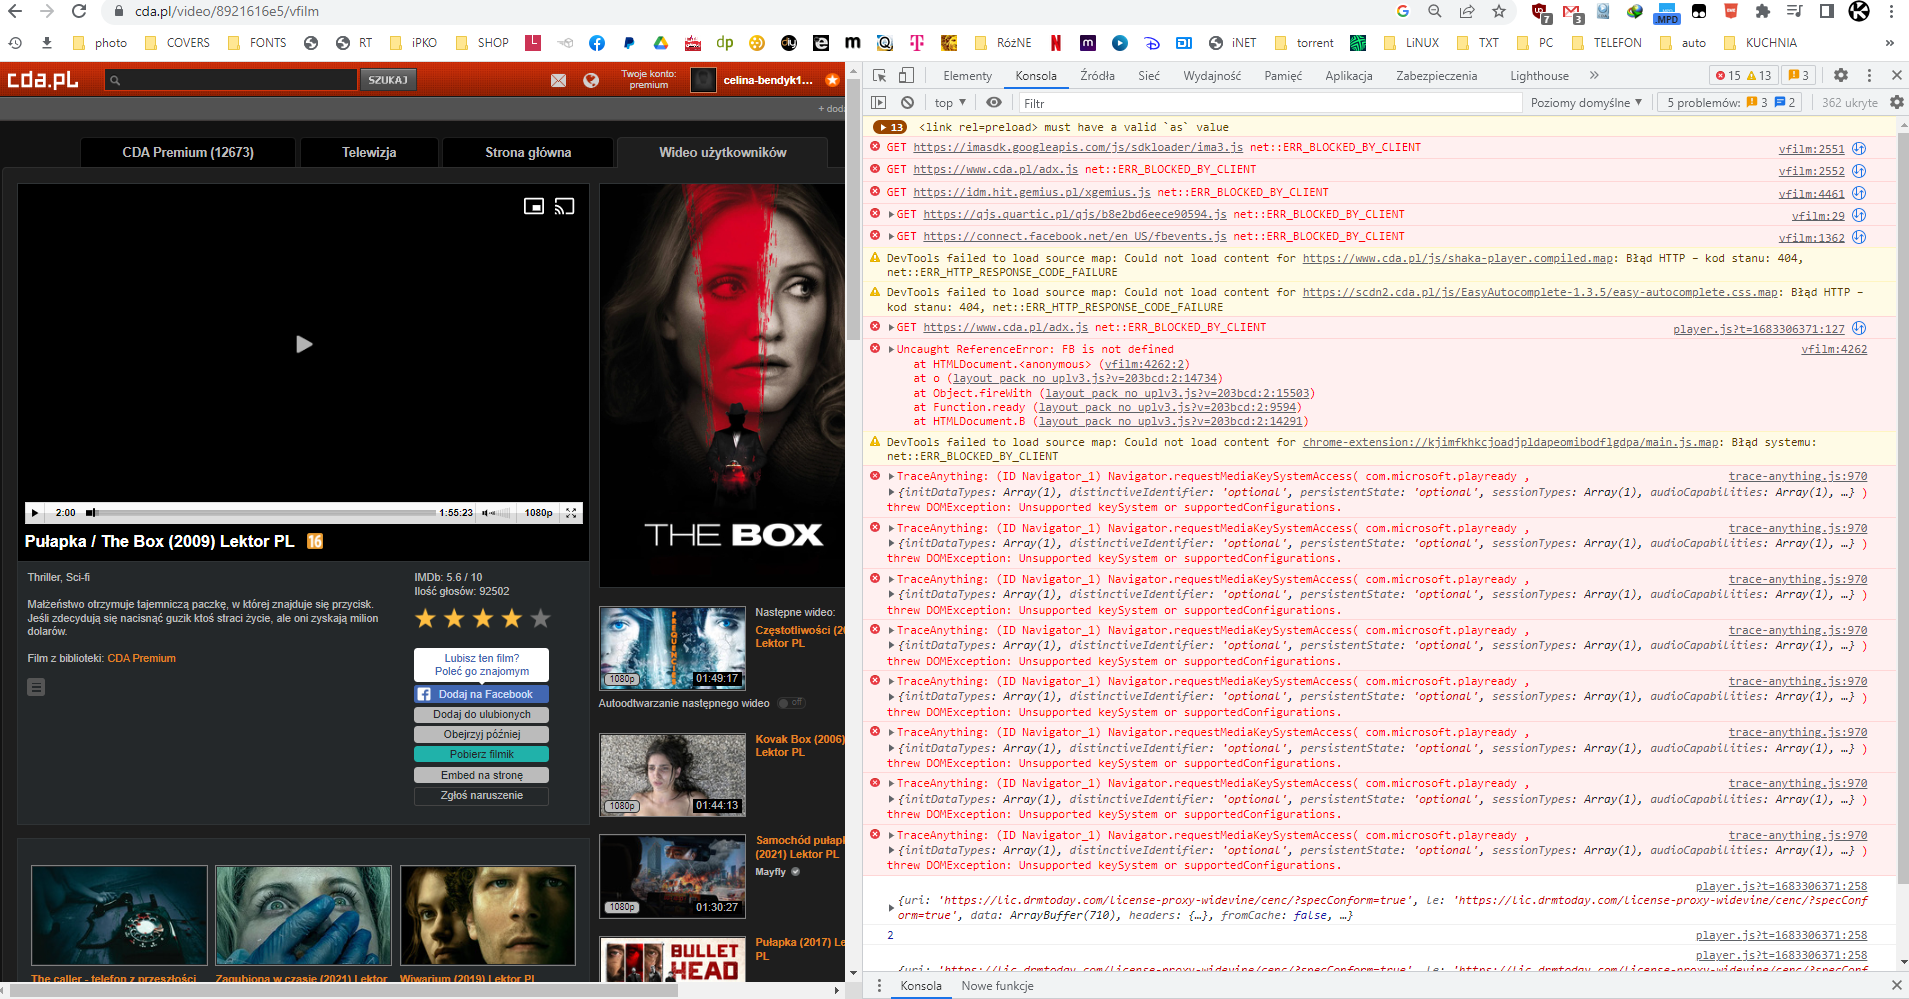Open the 5 problemów issues counter

pyautogui.click(x=1730, y=103)
